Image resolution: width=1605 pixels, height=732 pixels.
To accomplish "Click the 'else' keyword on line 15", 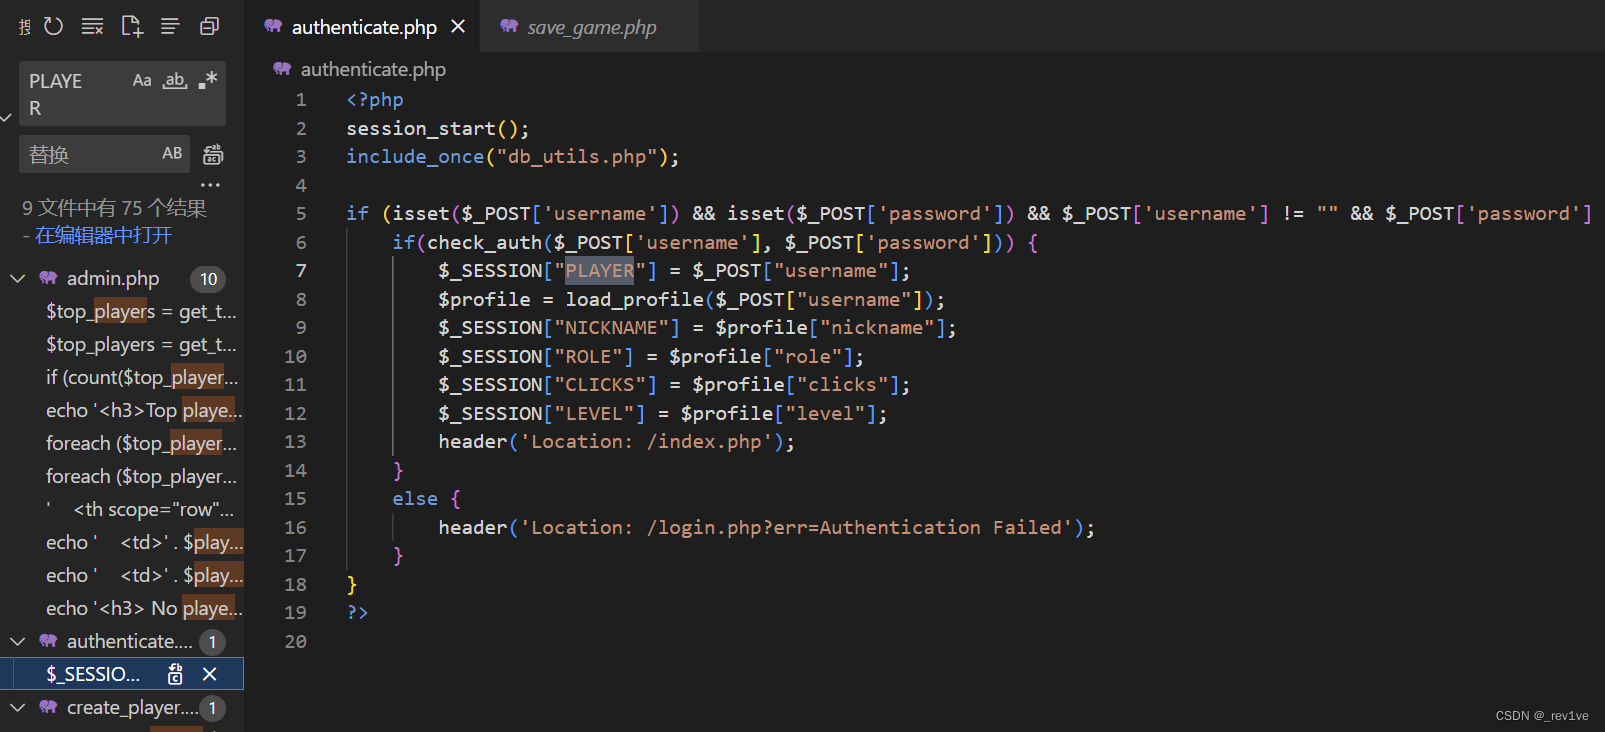I will click(x=415, y=498).
